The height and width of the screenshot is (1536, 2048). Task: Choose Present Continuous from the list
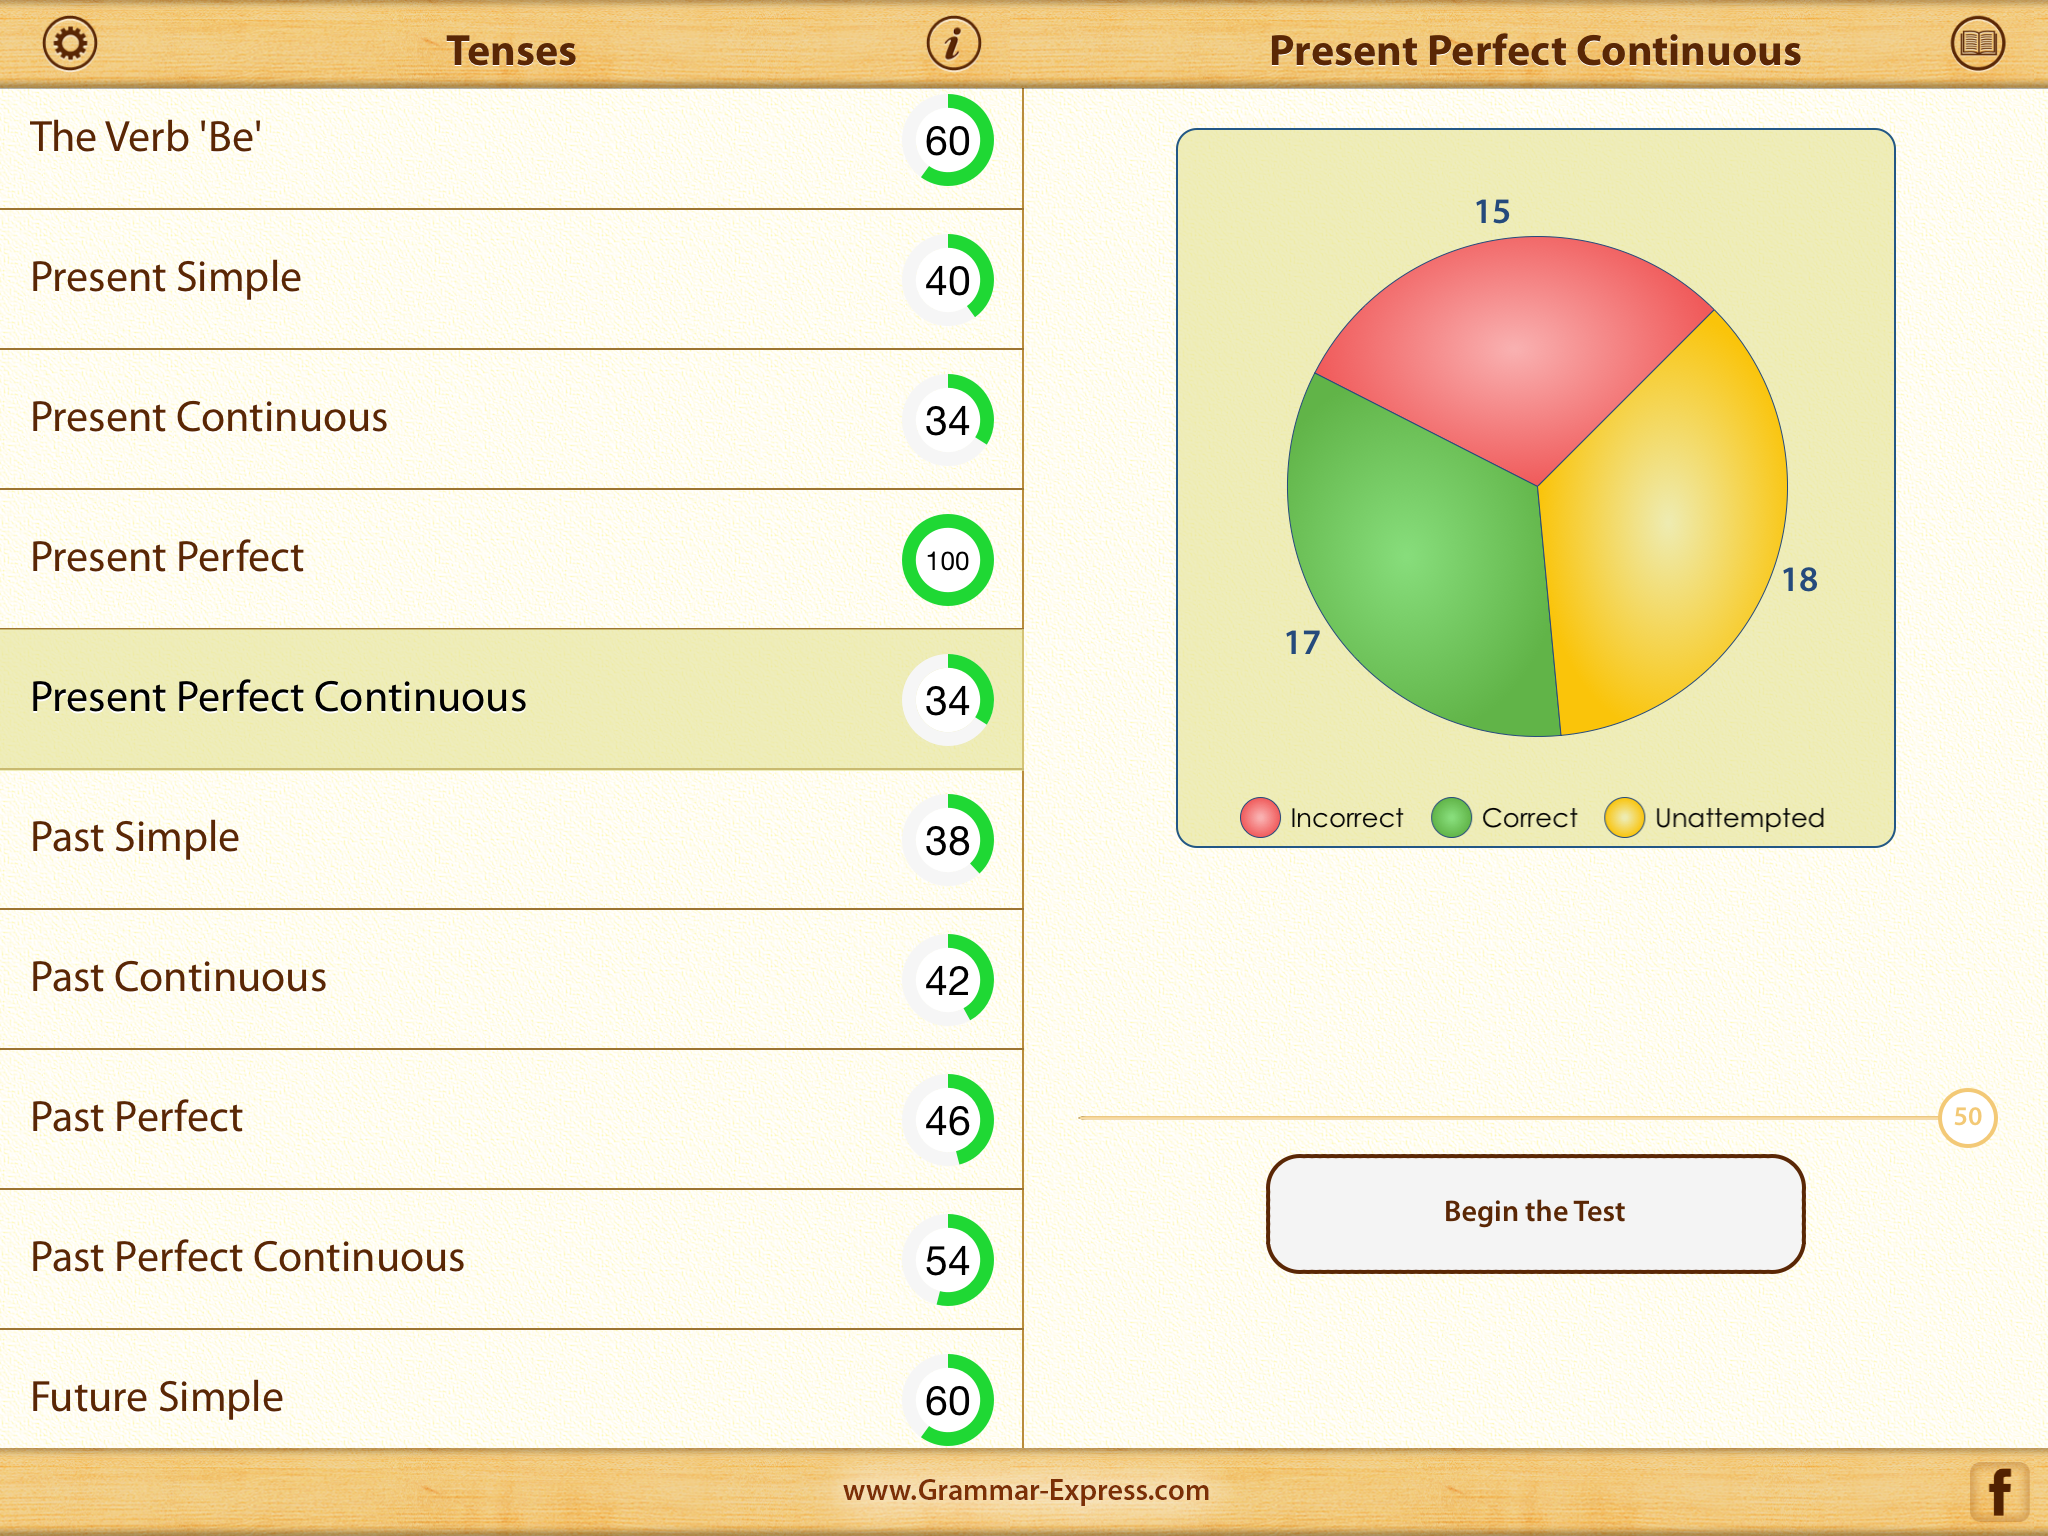(x=209, y=417)
